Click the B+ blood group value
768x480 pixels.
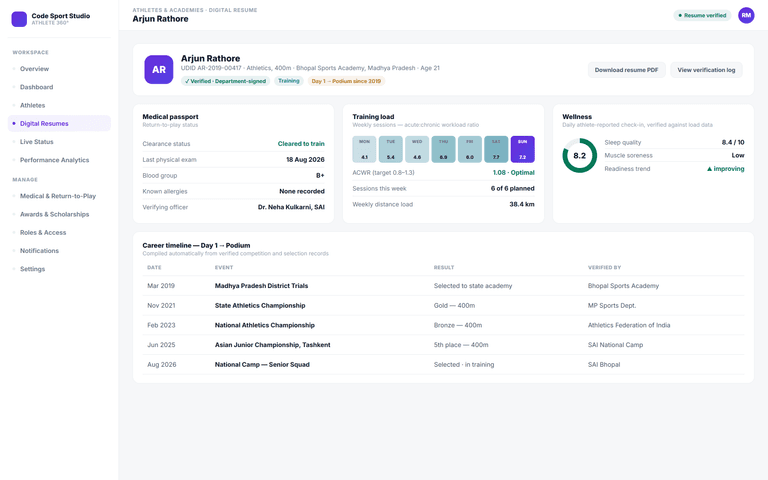[x=320, y=175]
